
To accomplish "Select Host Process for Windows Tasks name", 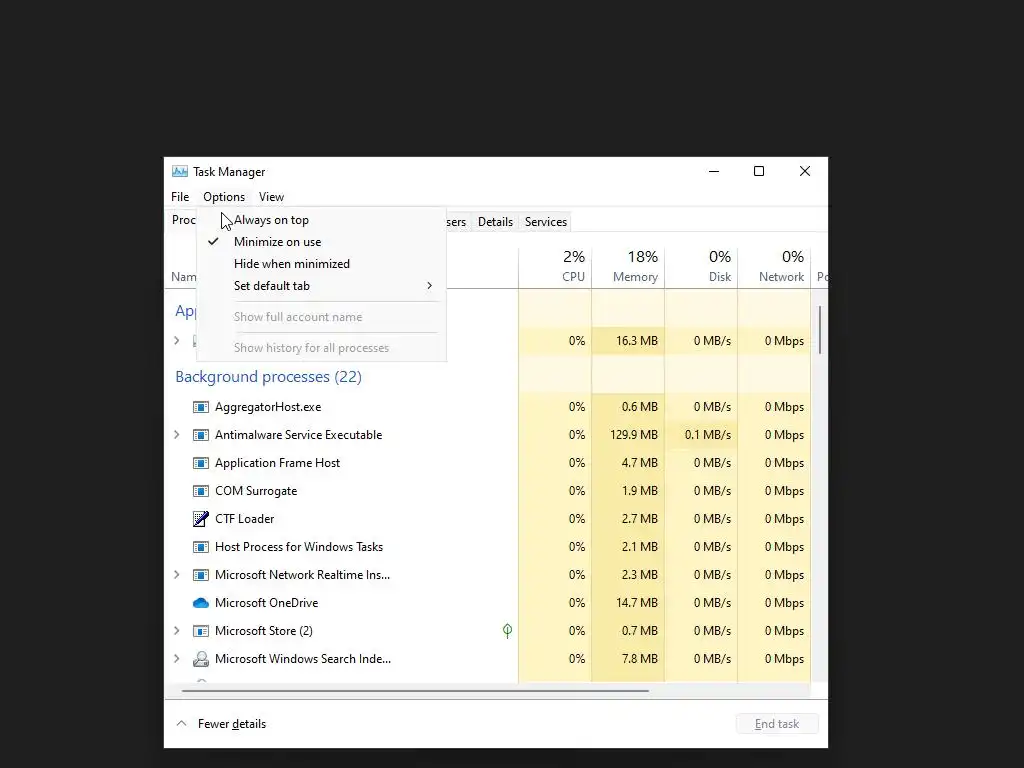I will (299, 547).
